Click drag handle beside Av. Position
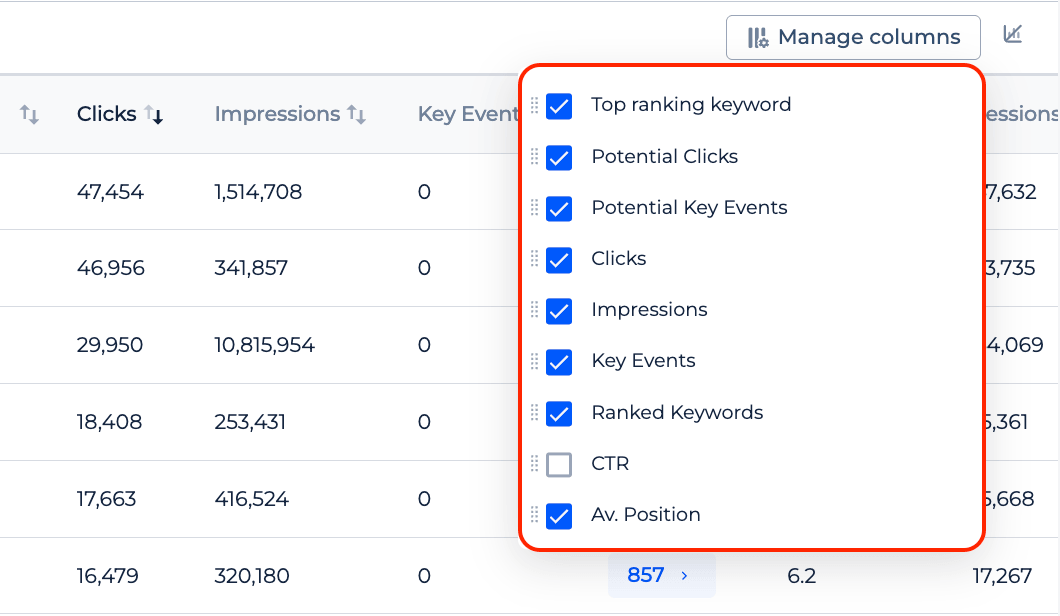The image size is (1060, 616). (x=534, y=515)
